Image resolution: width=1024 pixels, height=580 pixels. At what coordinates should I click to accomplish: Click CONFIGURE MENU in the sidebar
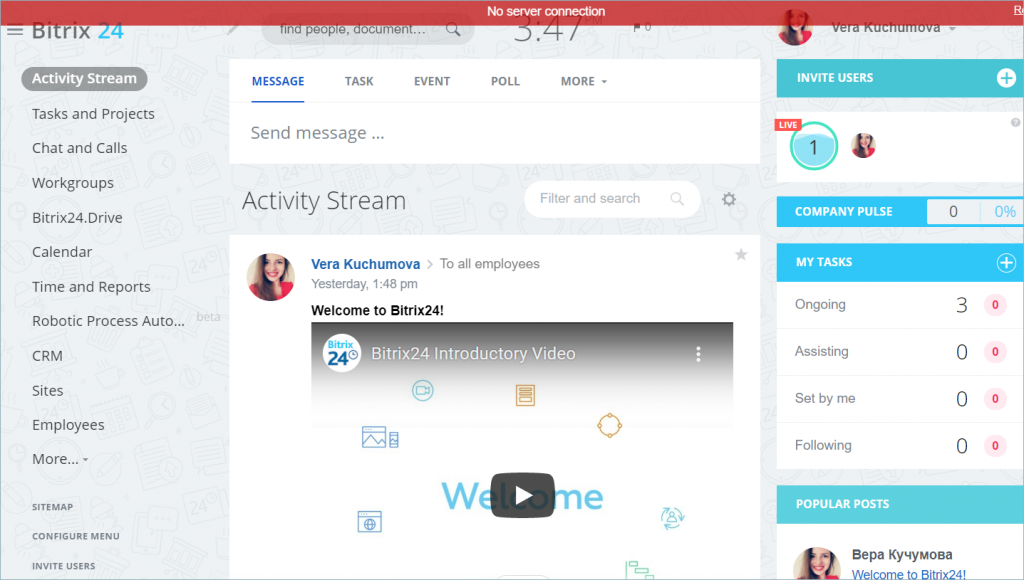pos(76,536)
